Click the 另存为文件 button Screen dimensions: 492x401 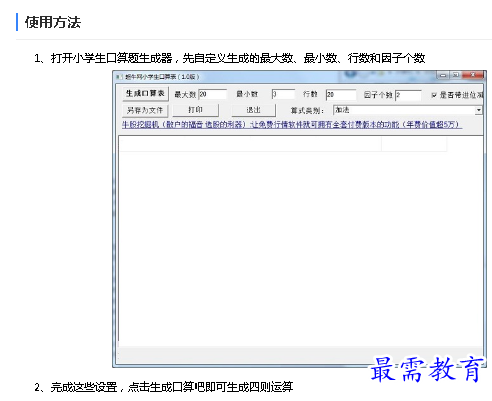point(145,110)
